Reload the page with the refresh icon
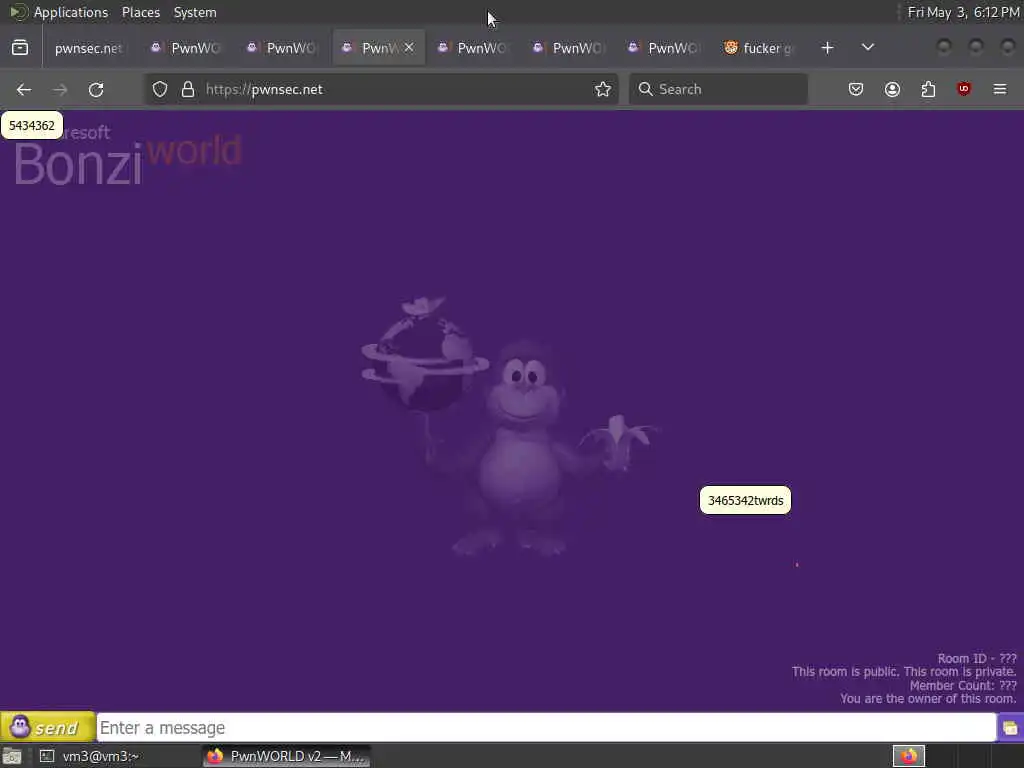1024x768 pixels. pyautogui.click(x=96, y=89)
